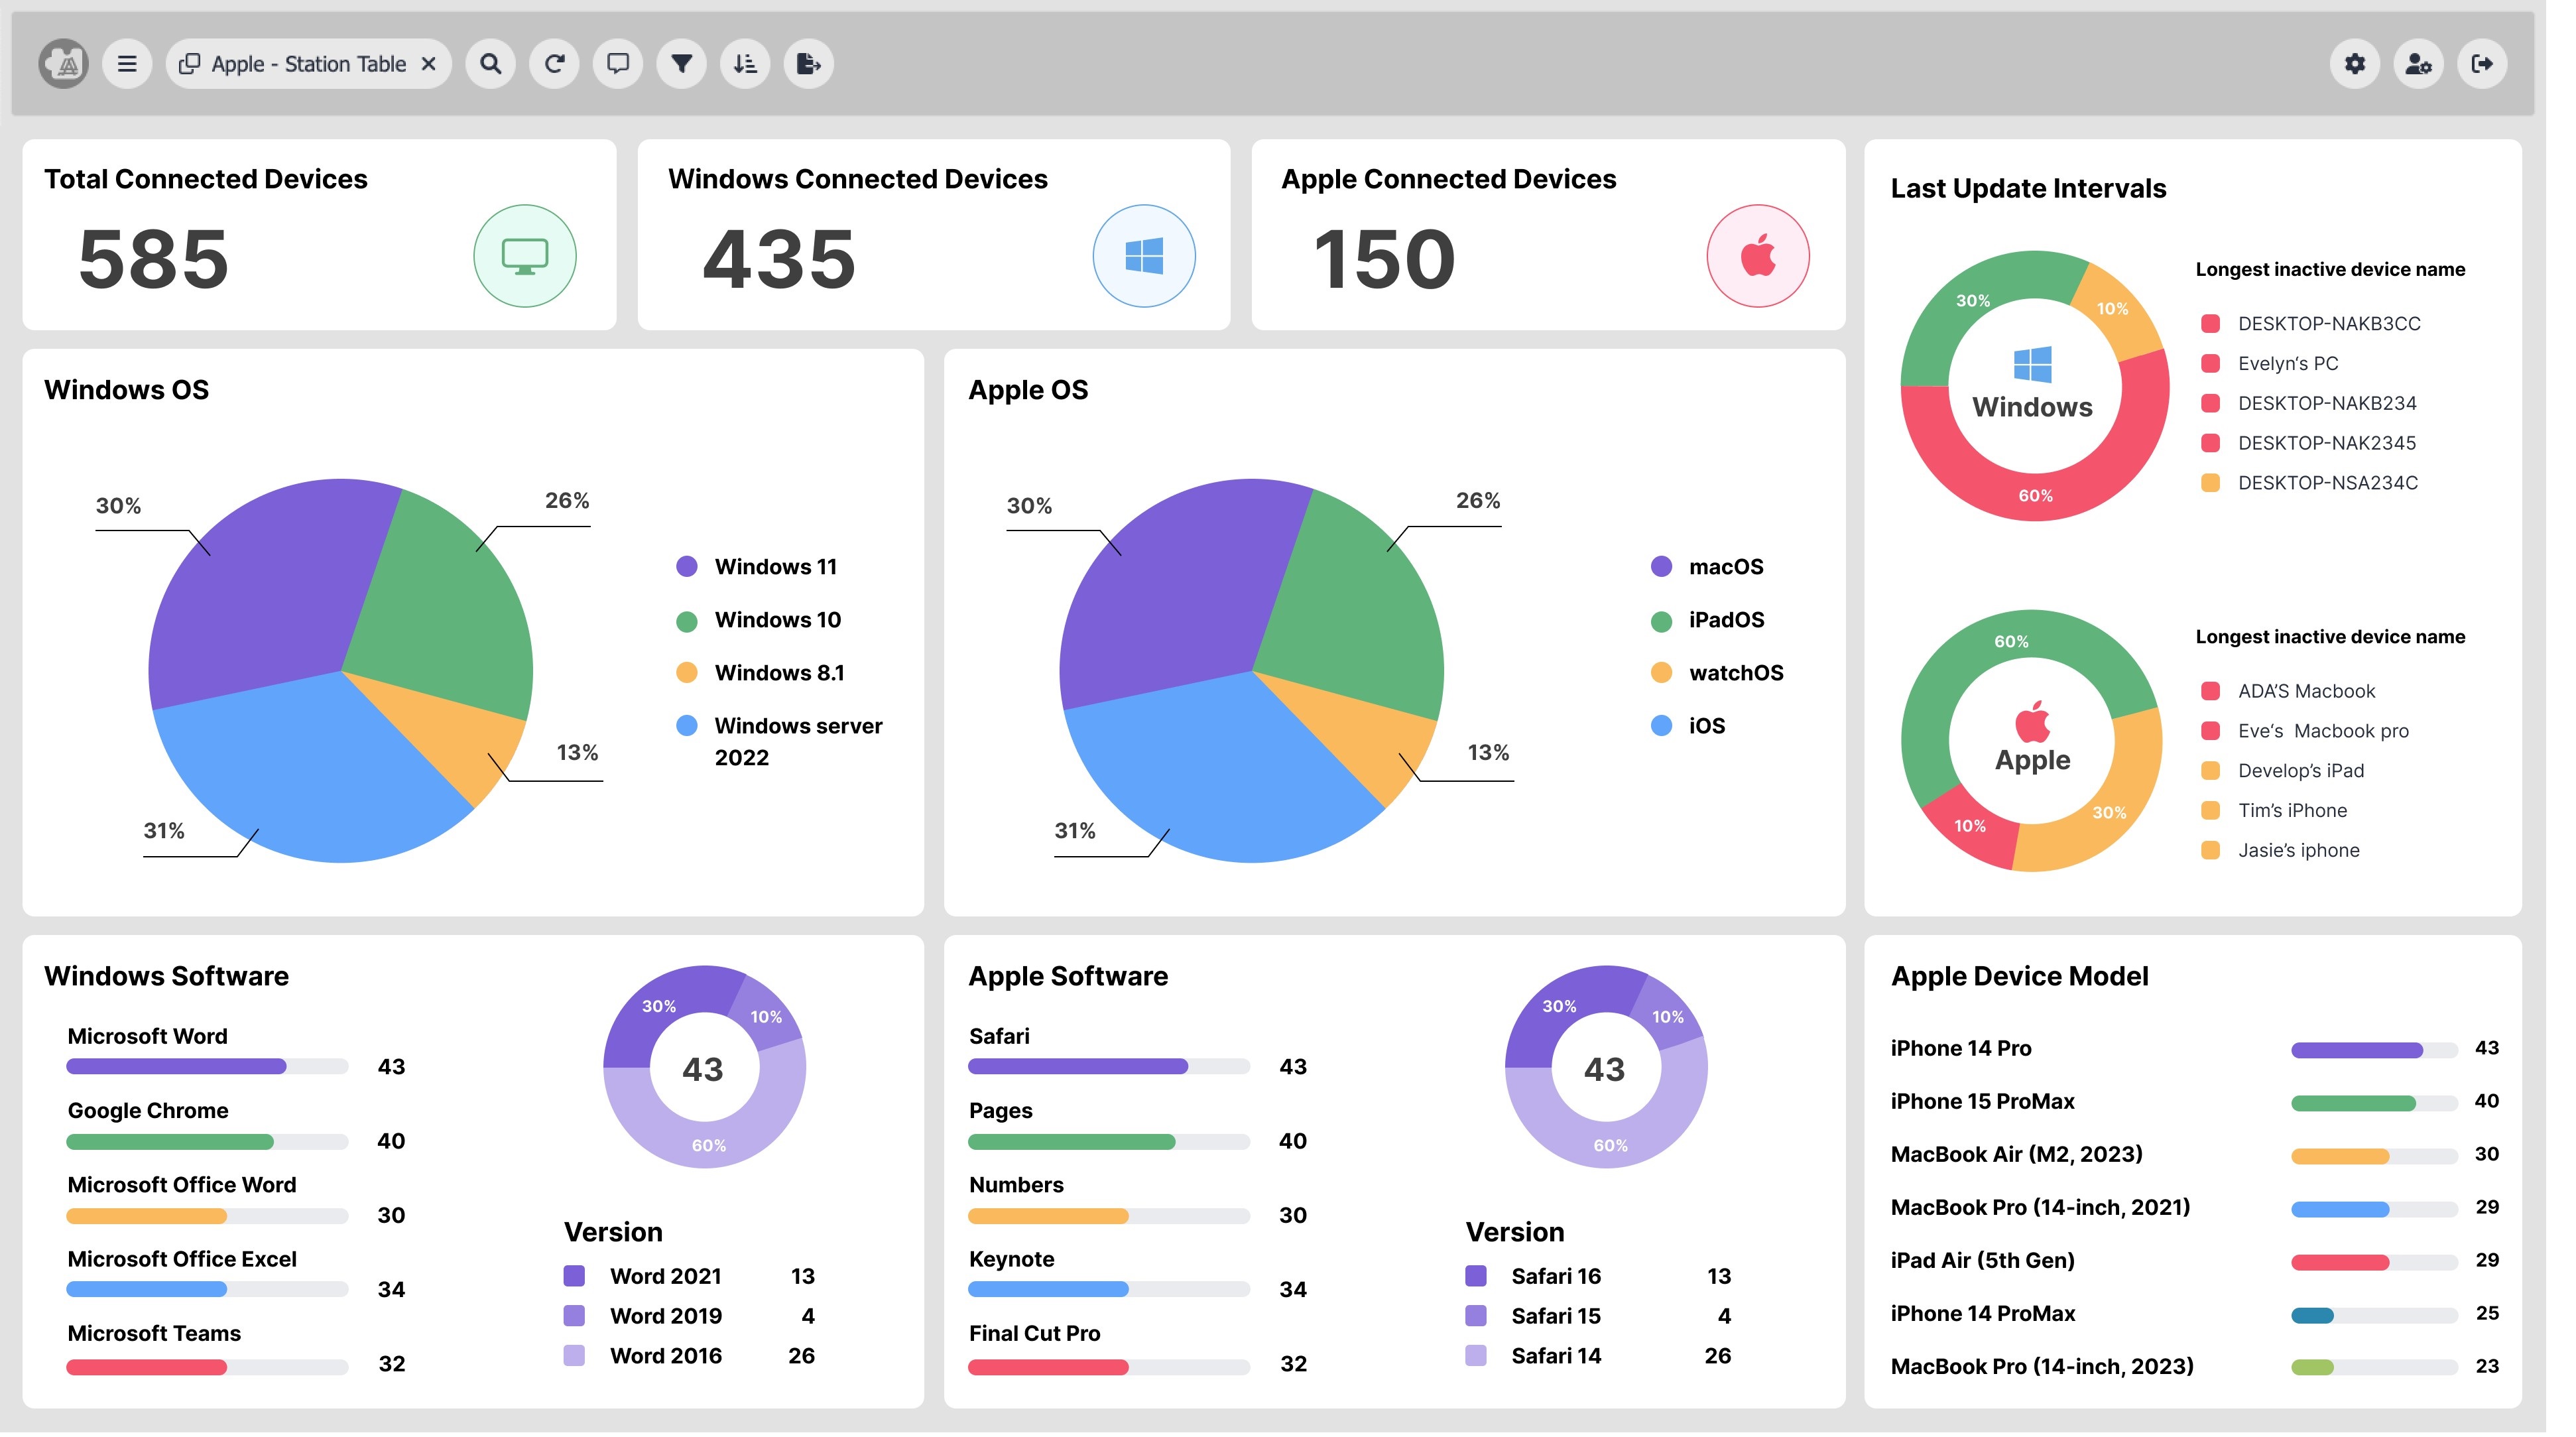Image resolution: width=2576 pixels, height=1437 pixels.
Task: Open the hamburger menu
Action: tap(127, 64)
